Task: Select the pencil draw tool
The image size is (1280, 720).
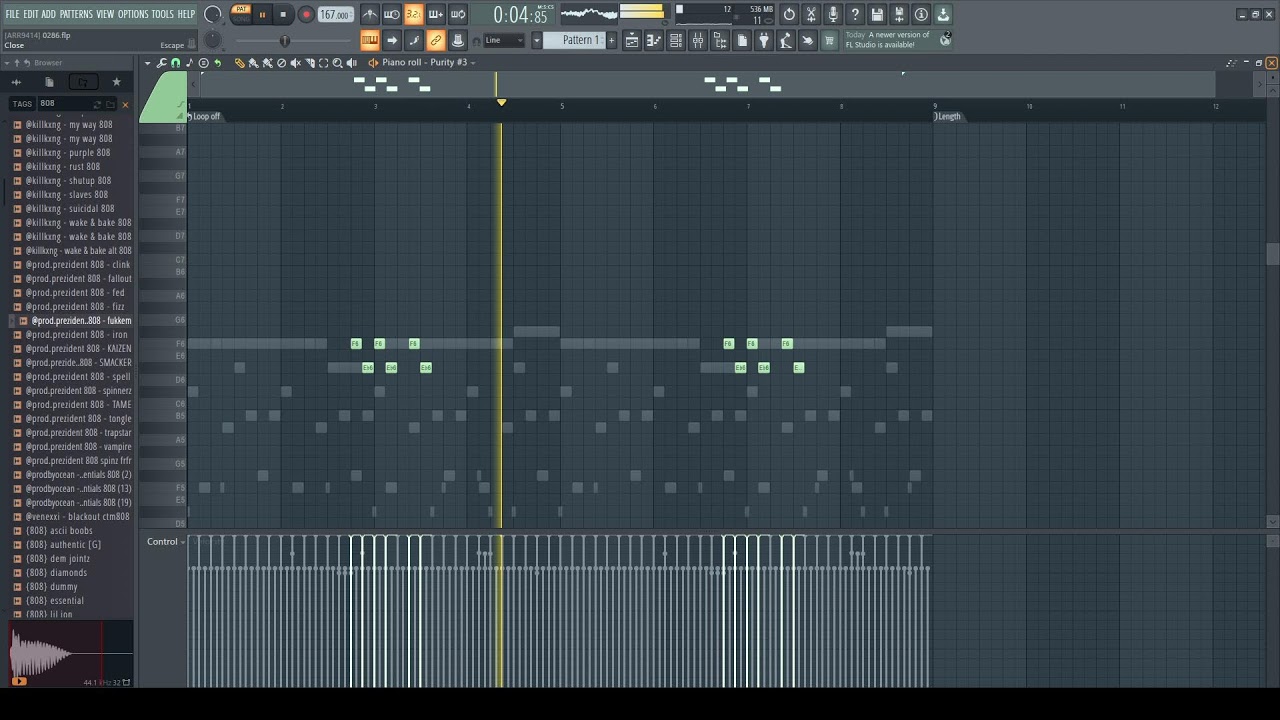Action: coord(239,63)
